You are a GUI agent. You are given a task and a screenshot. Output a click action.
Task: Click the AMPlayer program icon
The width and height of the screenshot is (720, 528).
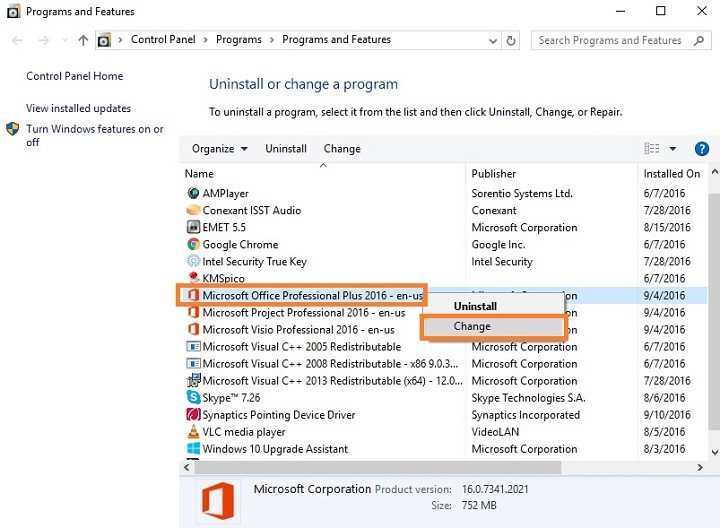click(x=193, y=193)
